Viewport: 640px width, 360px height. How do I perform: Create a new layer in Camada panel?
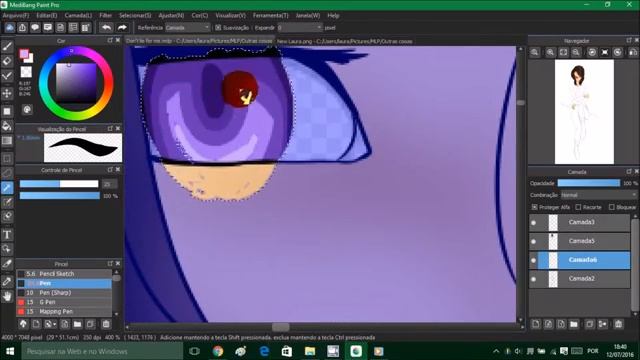point(536,324)
